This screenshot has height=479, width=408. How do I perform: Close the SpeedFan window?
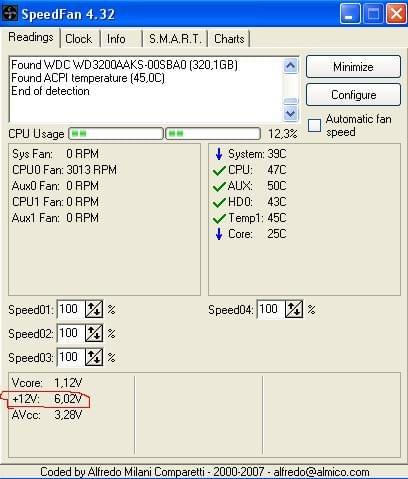pyautogui.click(x=396, y=14)
